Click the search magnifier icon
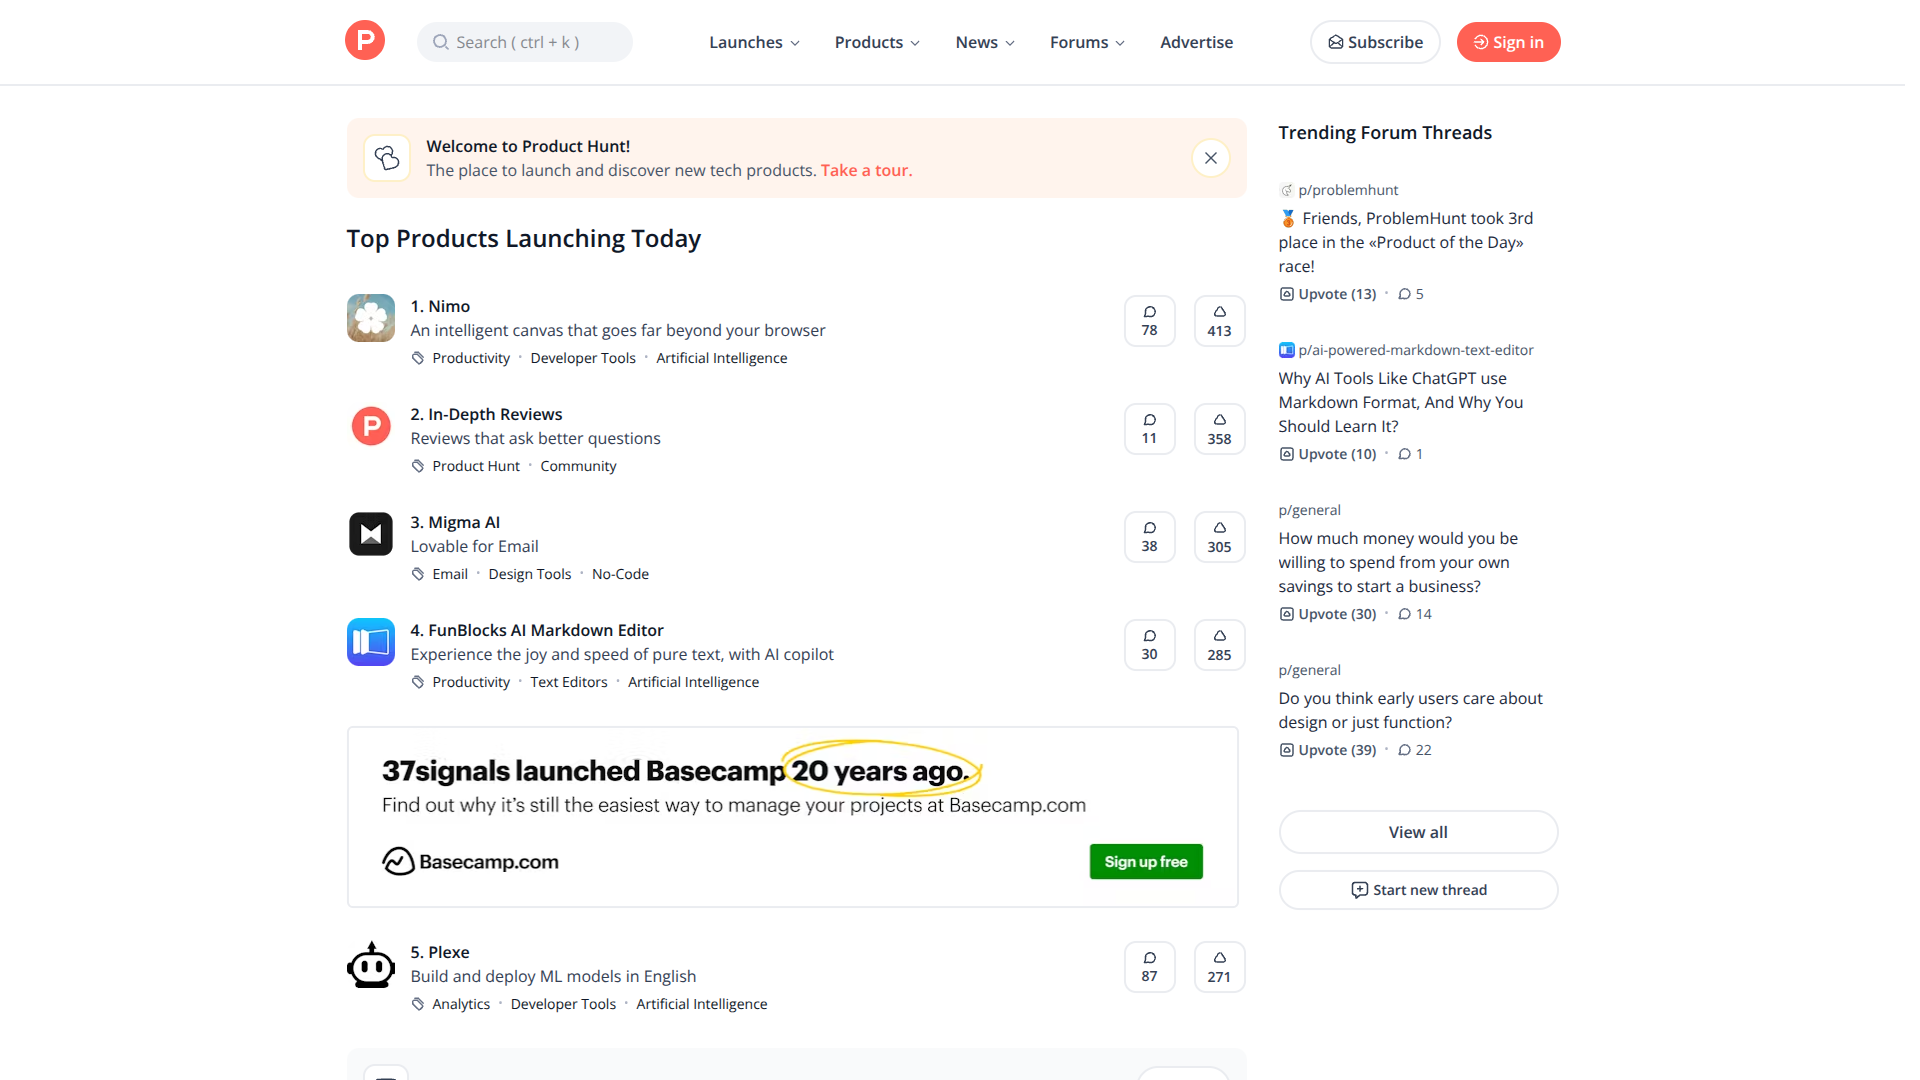 tap(440, 41)
